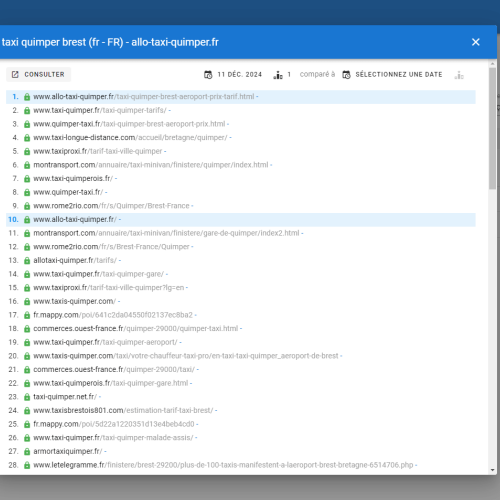Click the greyed podium icon at toolbar end
The height and width of the screenshot is (500, 500).
(x=459, y=75)
